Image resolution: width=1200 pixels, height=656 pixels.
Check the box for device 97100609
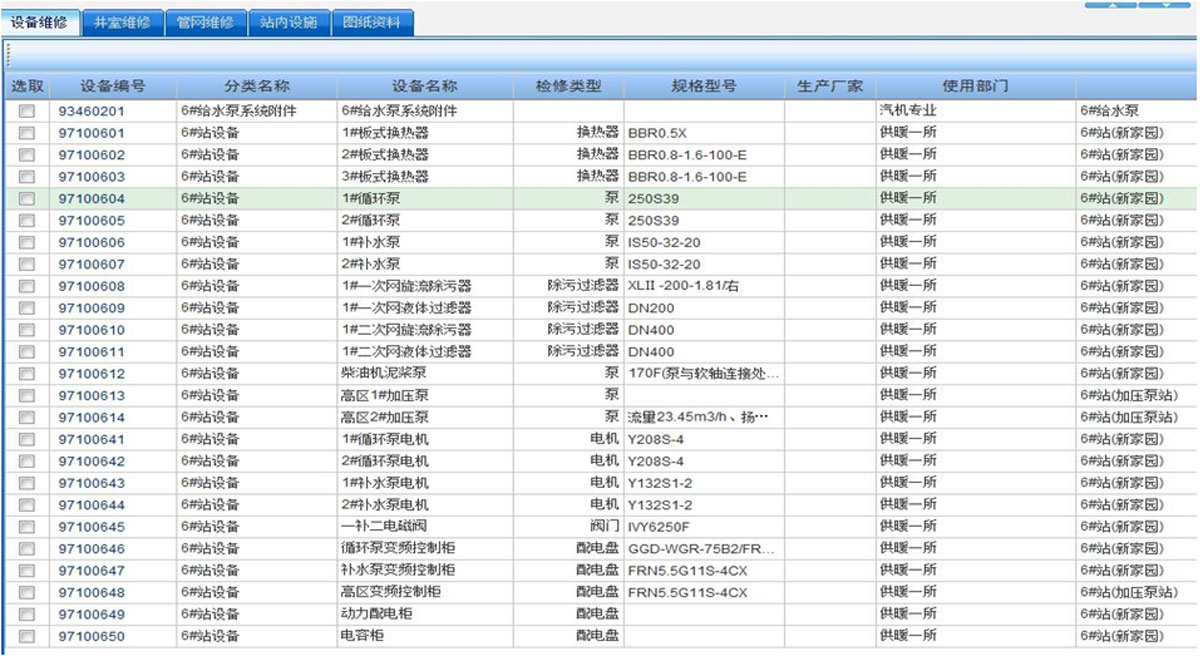27,308
